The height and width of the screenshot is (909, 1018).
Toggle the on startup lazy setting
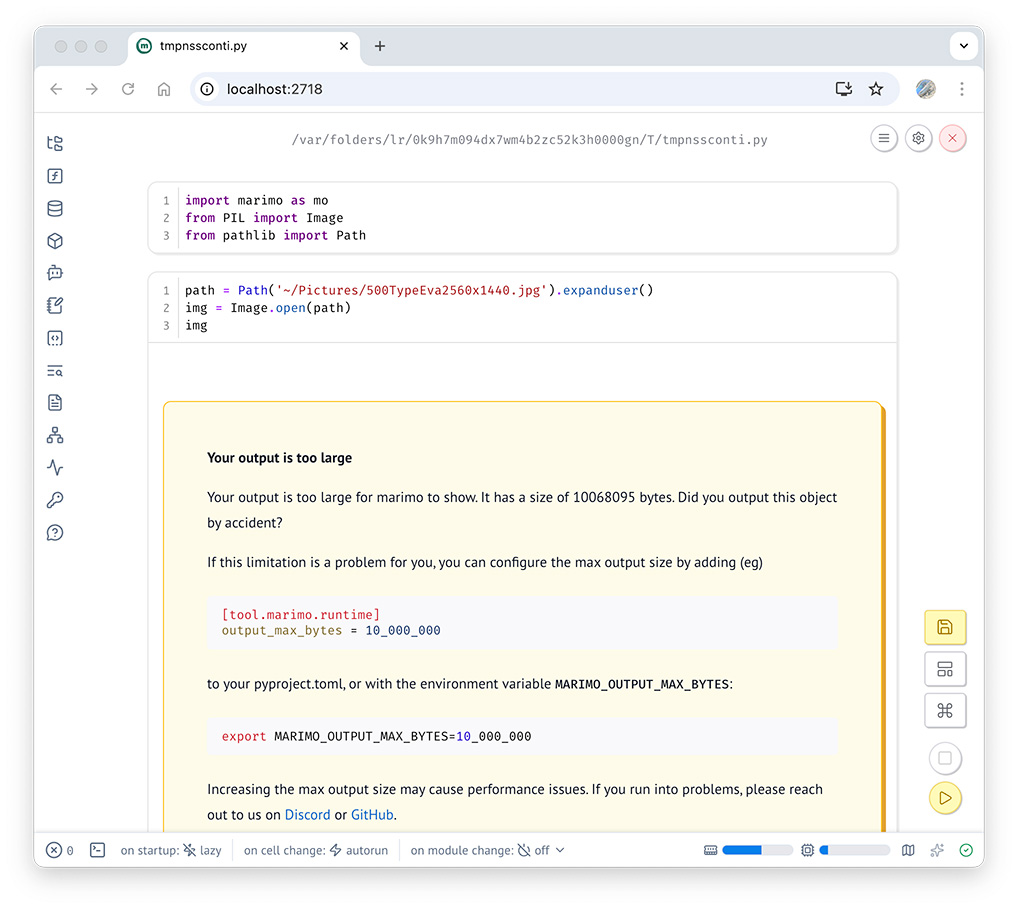(x=202, y=850)
